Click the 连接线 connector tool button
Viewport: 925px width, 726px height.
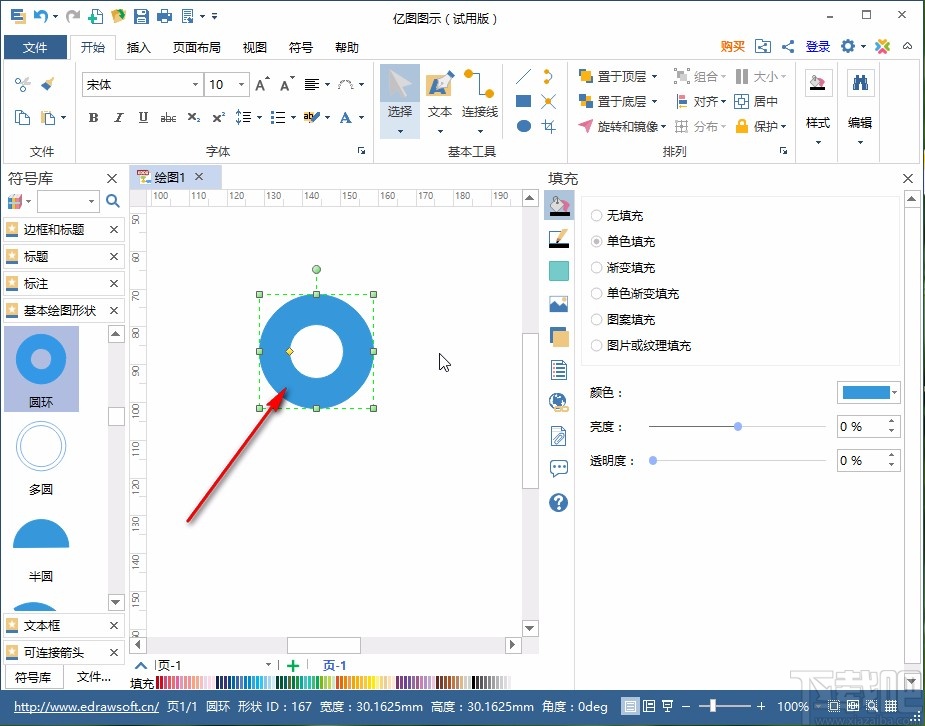click(480, 101)
